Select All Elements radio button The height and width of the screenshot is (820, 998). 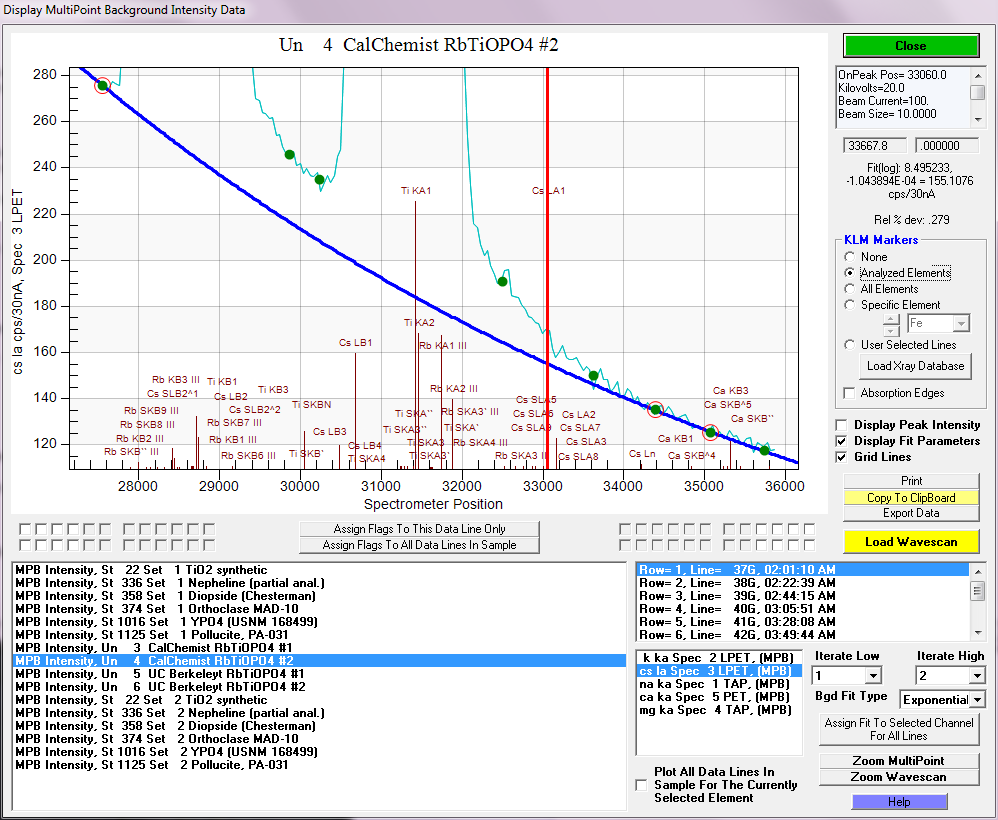point(851,289)
